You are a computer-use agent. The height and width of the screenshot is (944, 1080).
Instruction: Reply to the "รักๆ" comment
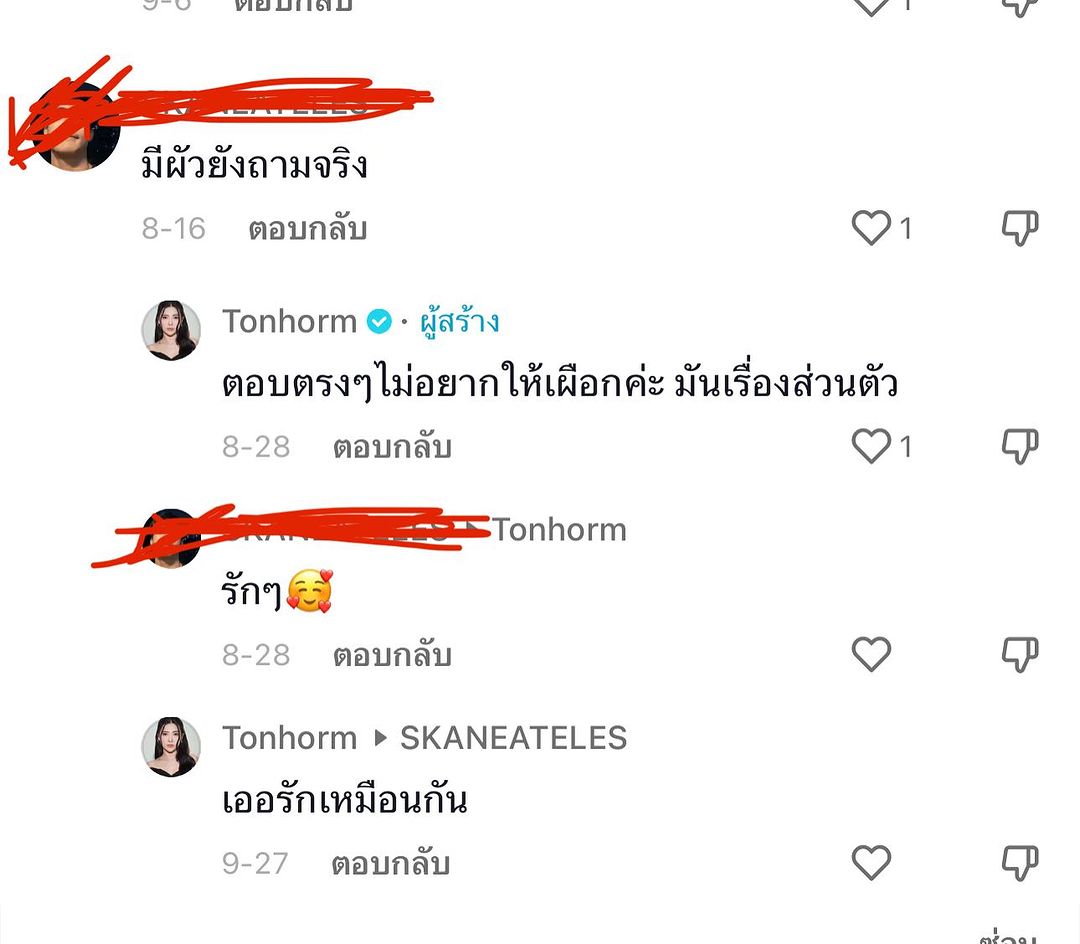pos(391,655)
